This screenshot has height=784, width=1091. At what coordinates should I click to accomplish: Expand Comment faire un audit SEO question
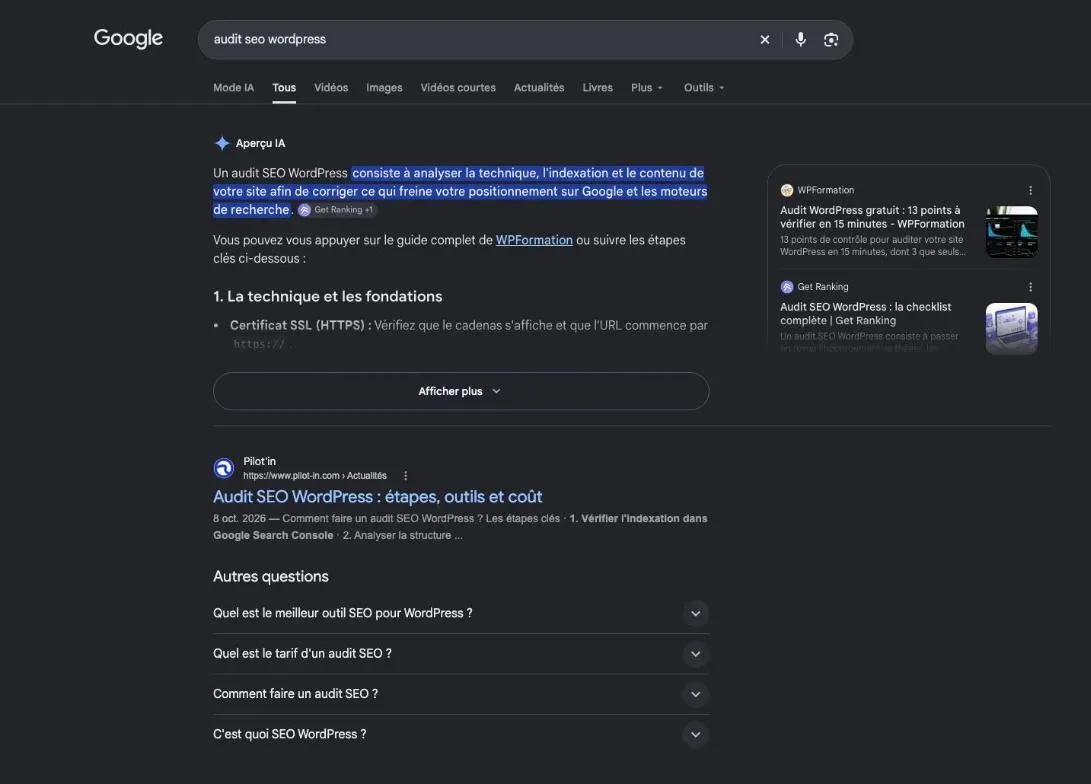(461, 694)
